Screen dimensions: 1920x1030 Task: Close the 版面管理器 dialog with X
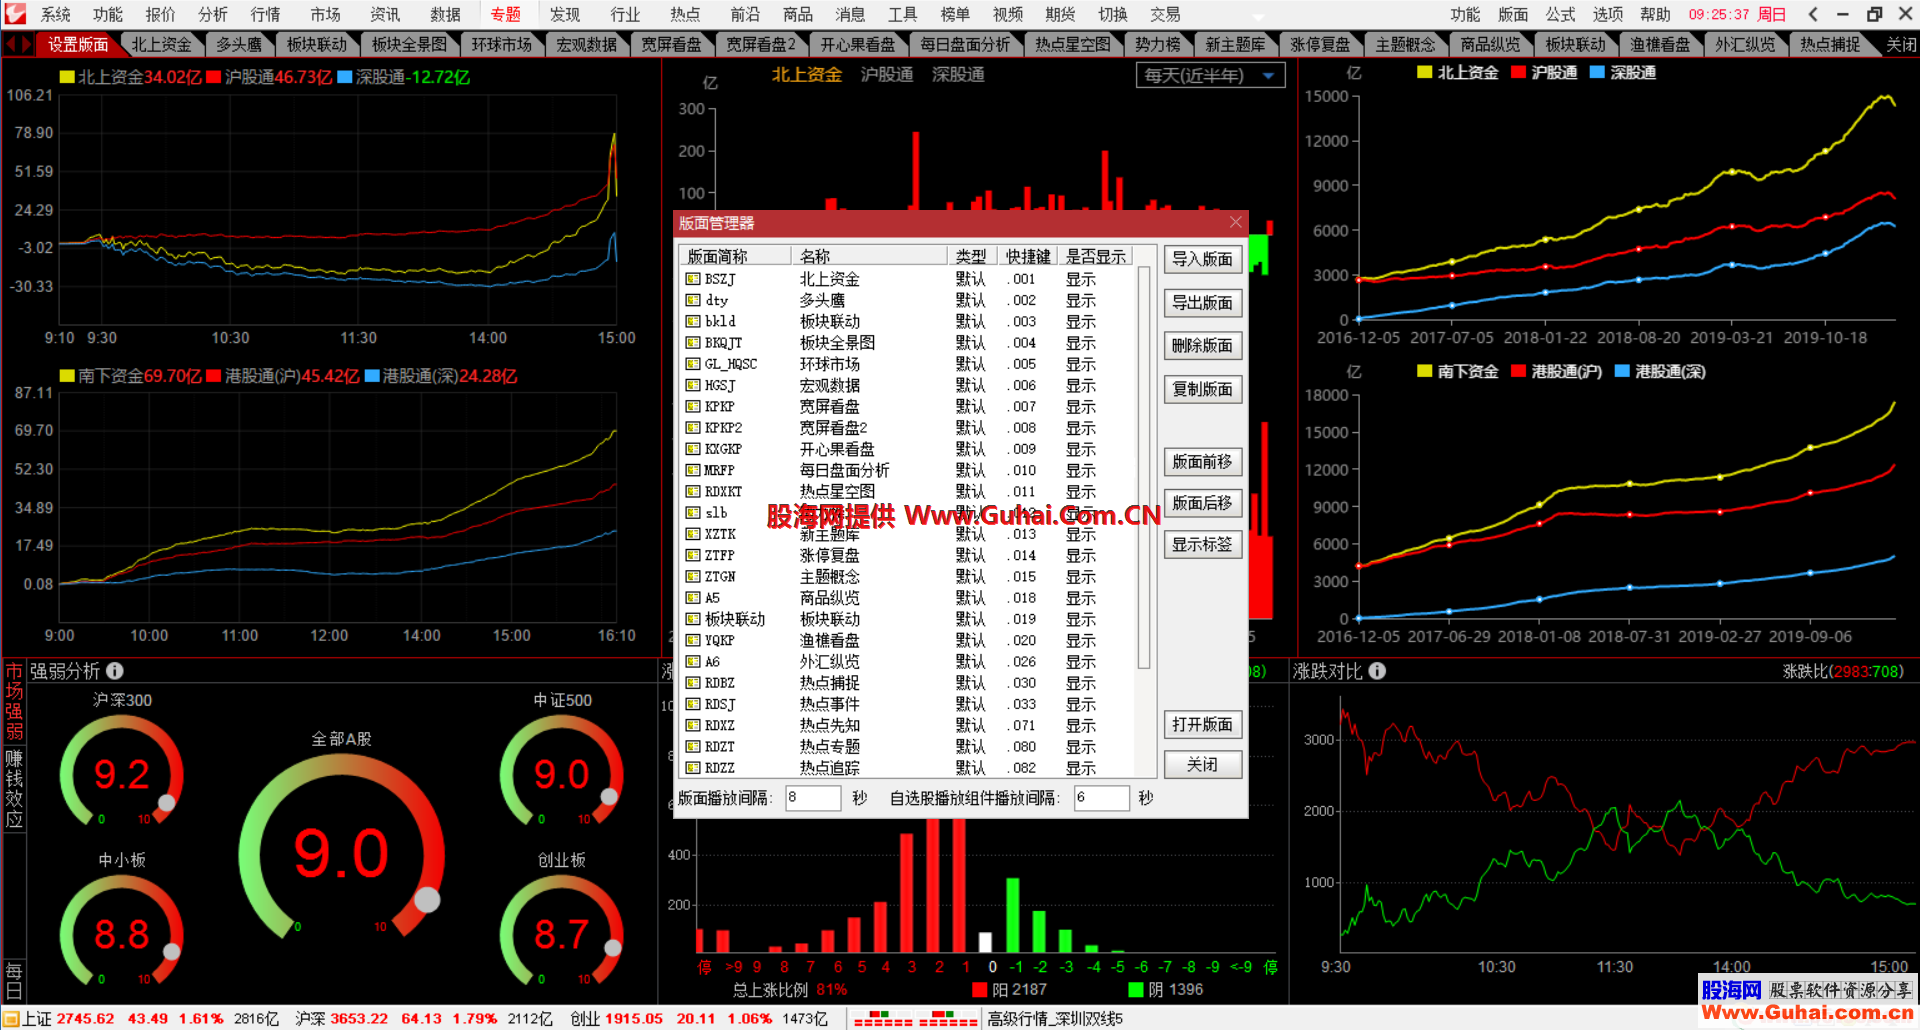click(x=1236, y=222)
